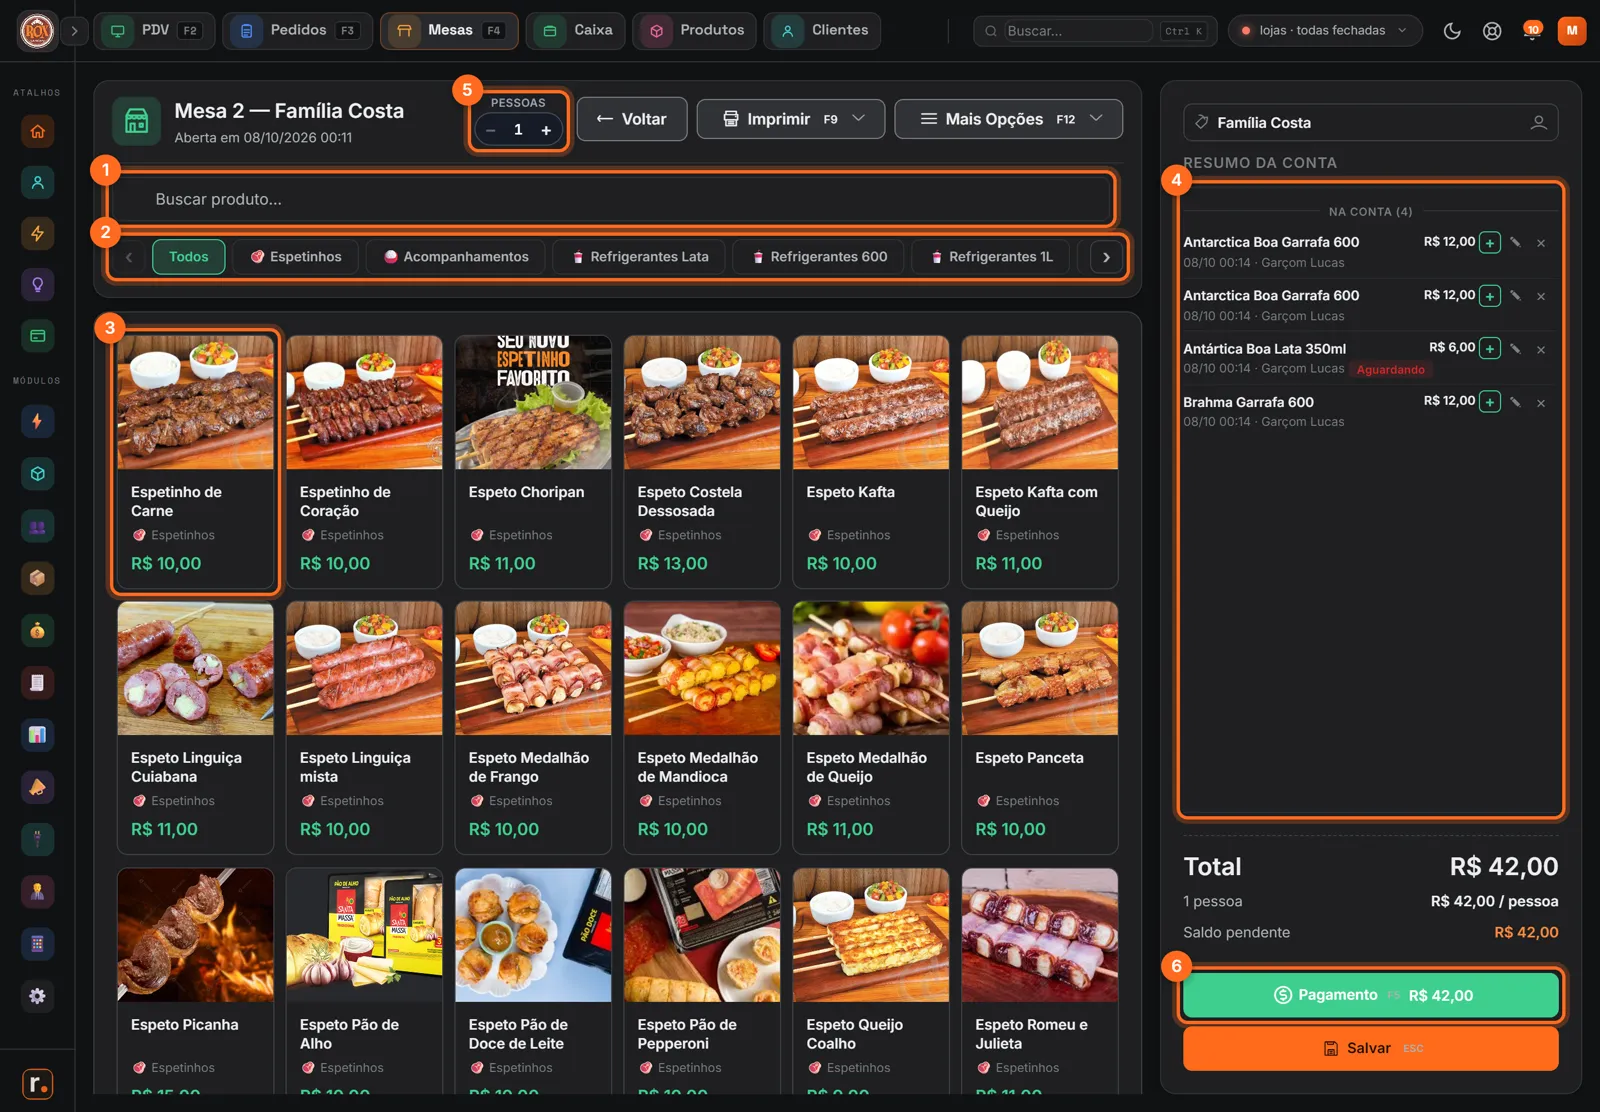Open the Clientes tab
Viewport: 1600px width, 1112px height.
[823, 31]
